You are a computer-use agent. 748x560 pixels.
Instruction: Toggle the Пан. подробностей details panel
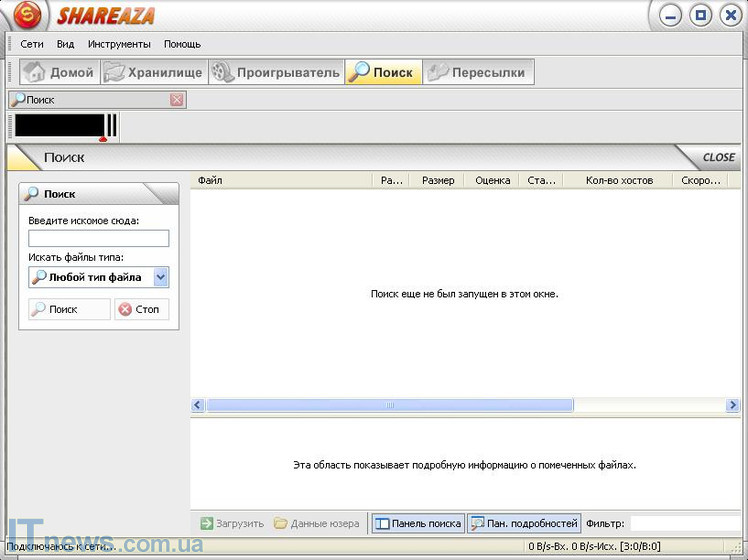(x=524, y=523)
